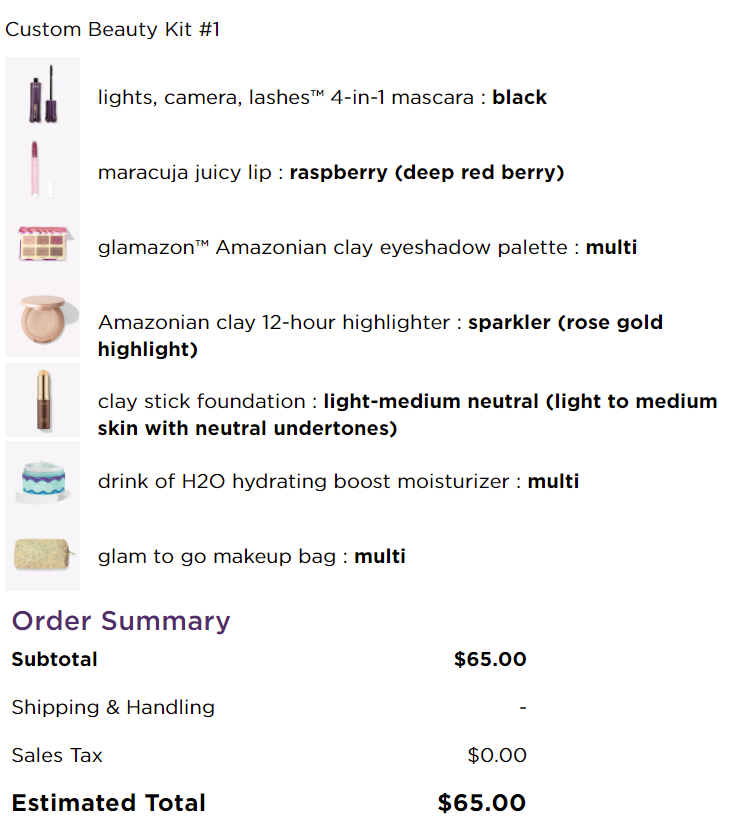Open the glamazon eyeshadow palette image

42,245
